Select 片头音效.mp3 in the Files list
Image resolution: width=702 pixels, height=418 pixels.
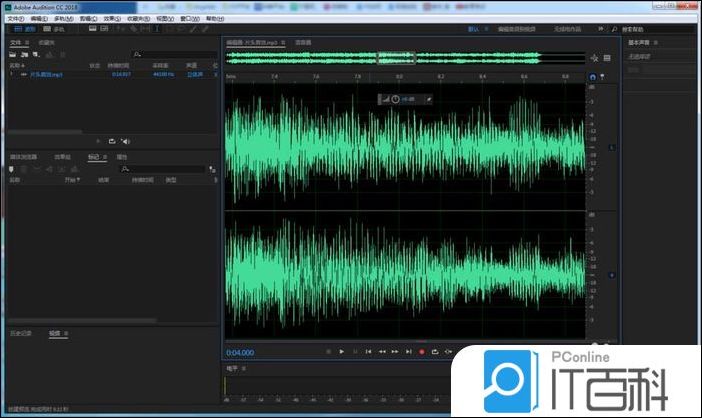[42, 74]
